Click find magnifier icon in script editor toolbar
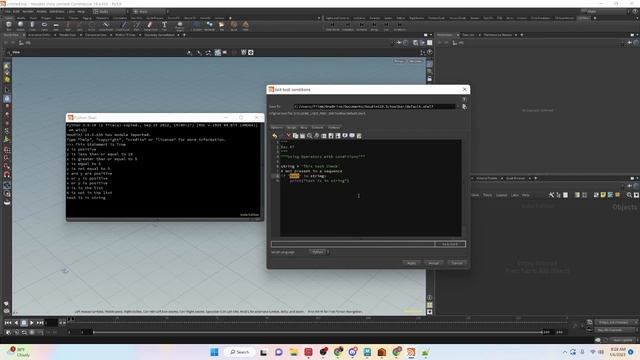 (310, 136)
